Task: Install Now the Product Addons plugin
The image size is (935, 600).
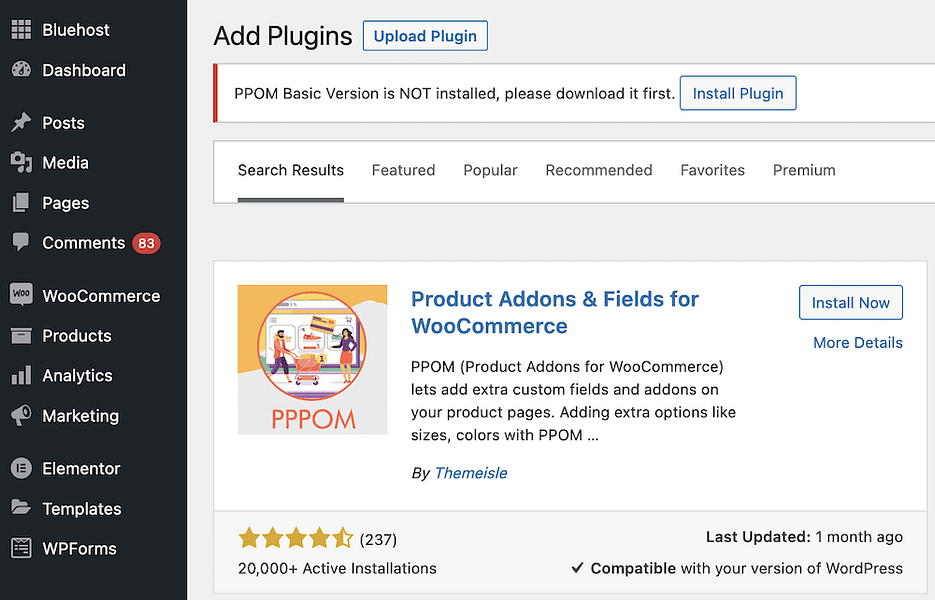Action: [x=850, y=302]
